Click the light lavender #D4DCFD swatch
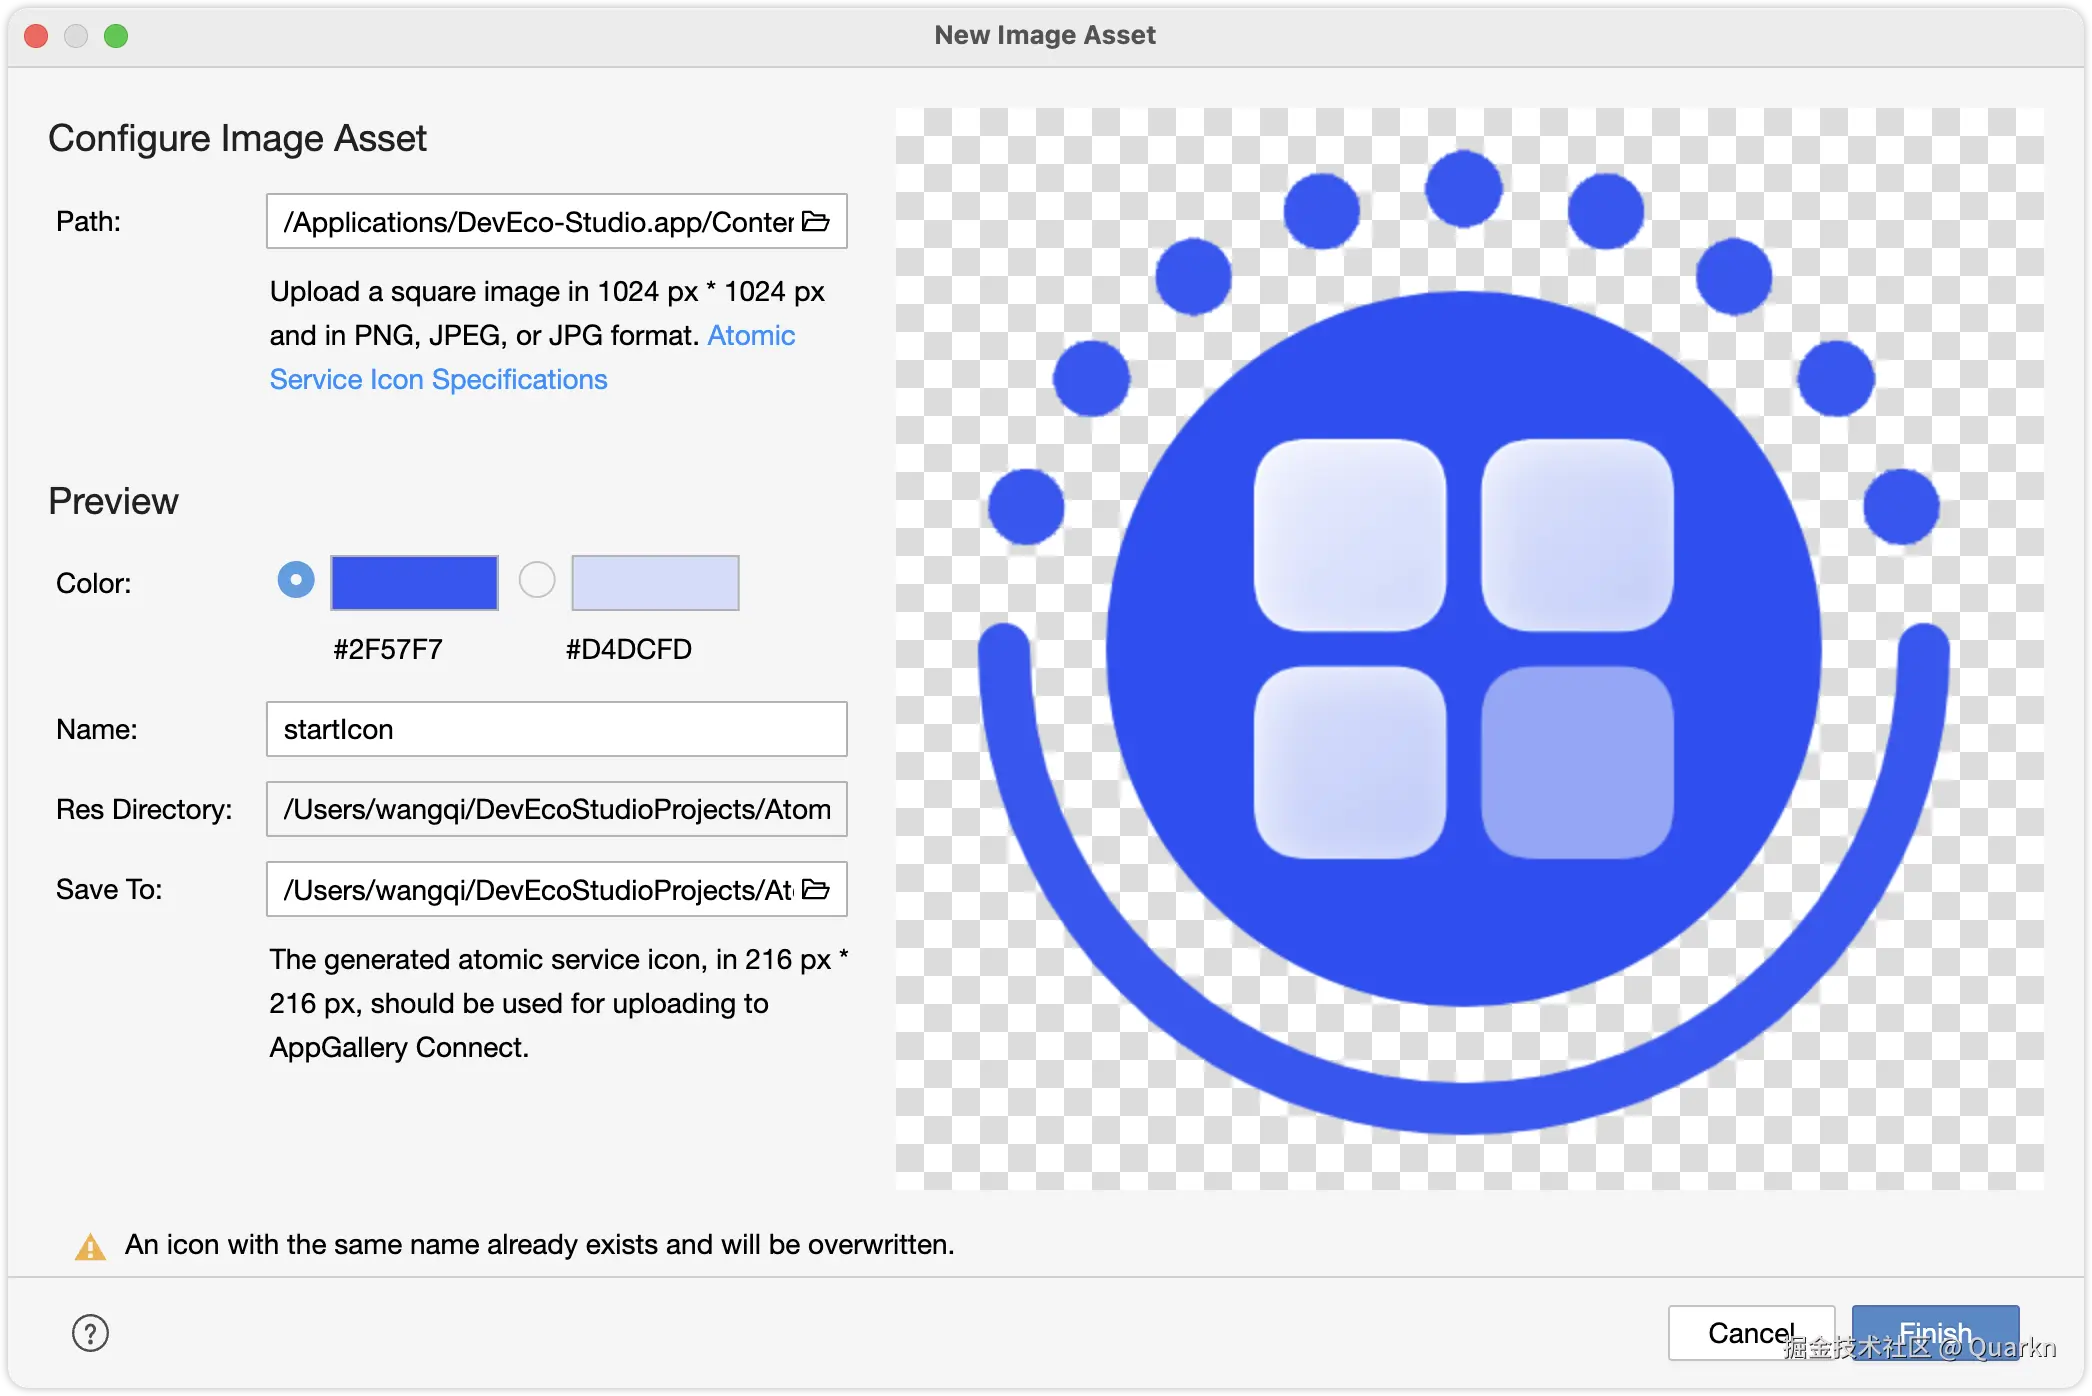Screen dimensions: 2092x1396 point(655,583)
